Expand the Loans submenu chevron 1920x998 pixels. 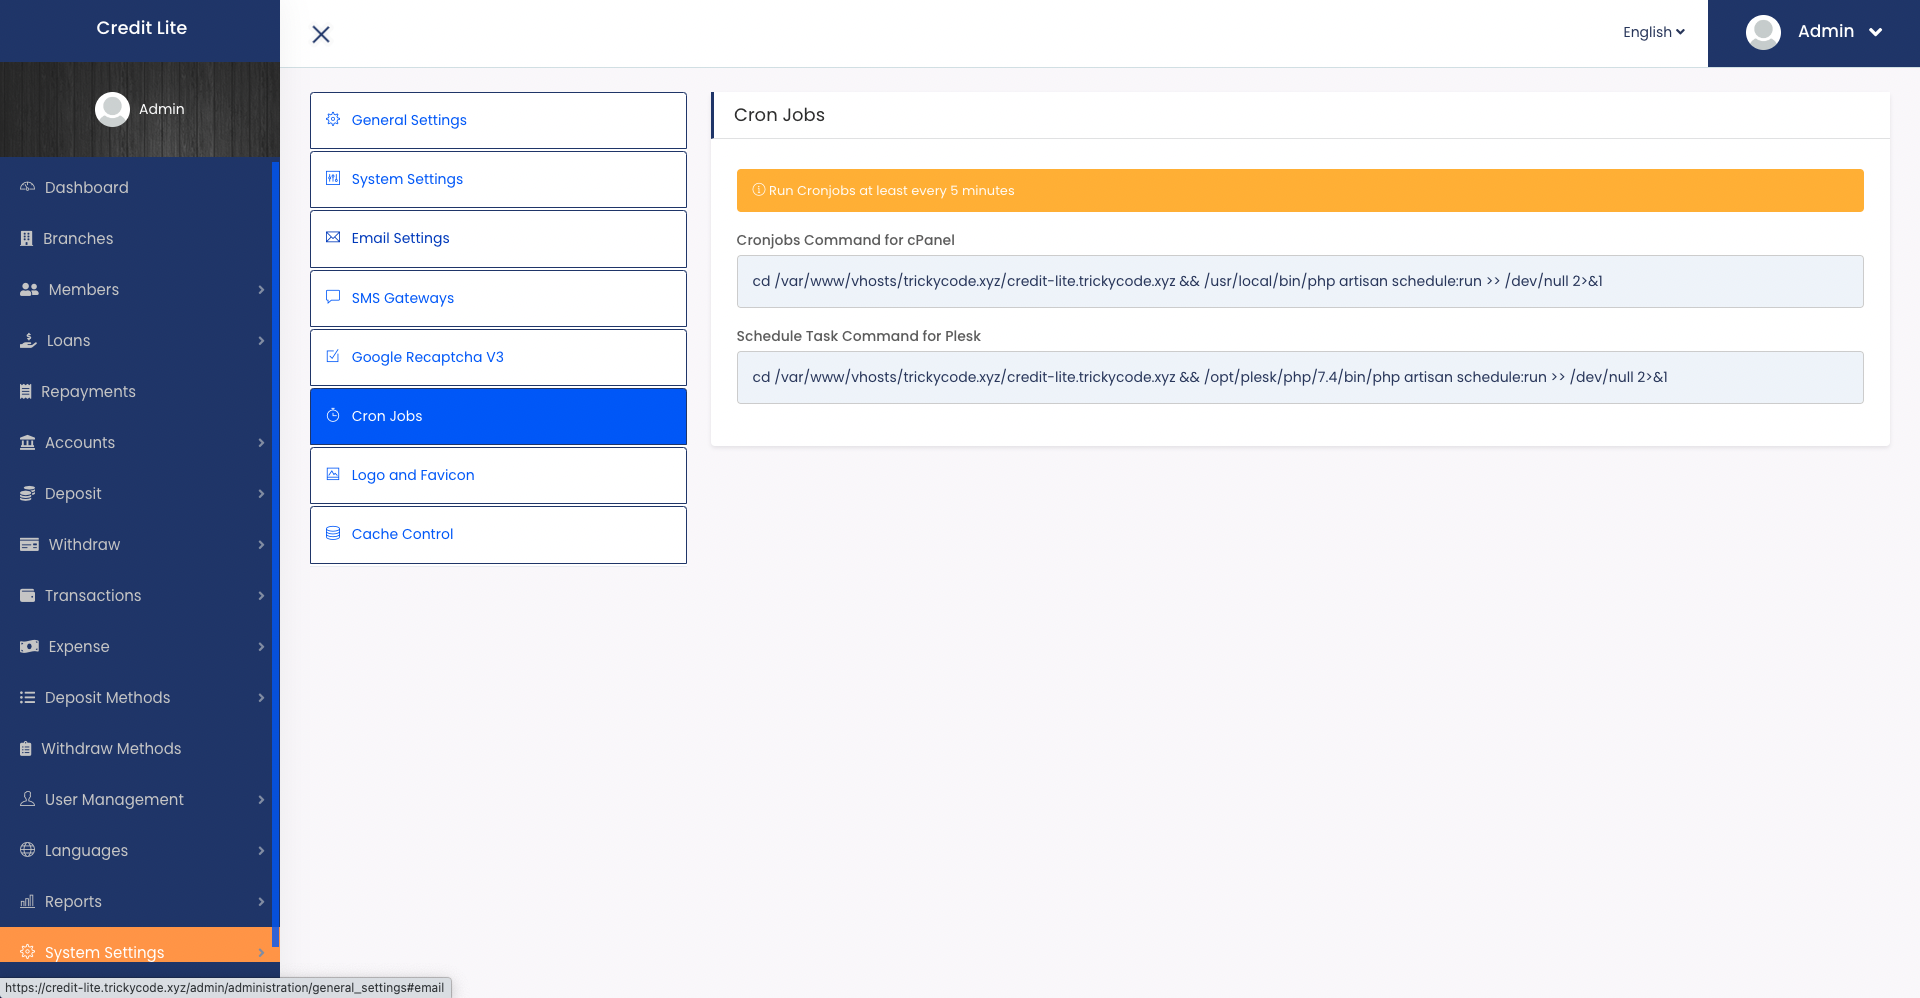(x=261, y=340)
